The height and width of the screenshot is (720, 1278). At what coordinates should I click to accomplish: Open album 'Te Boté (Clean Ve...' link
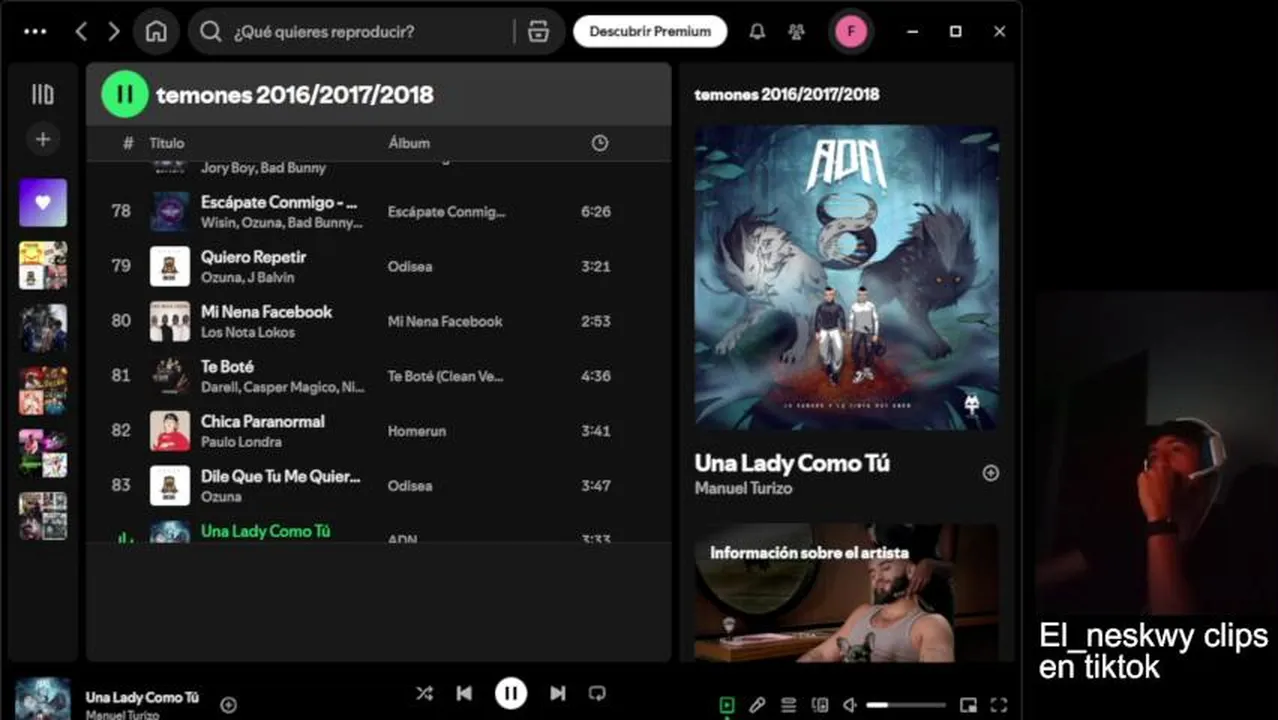click(x=445, y=376)
